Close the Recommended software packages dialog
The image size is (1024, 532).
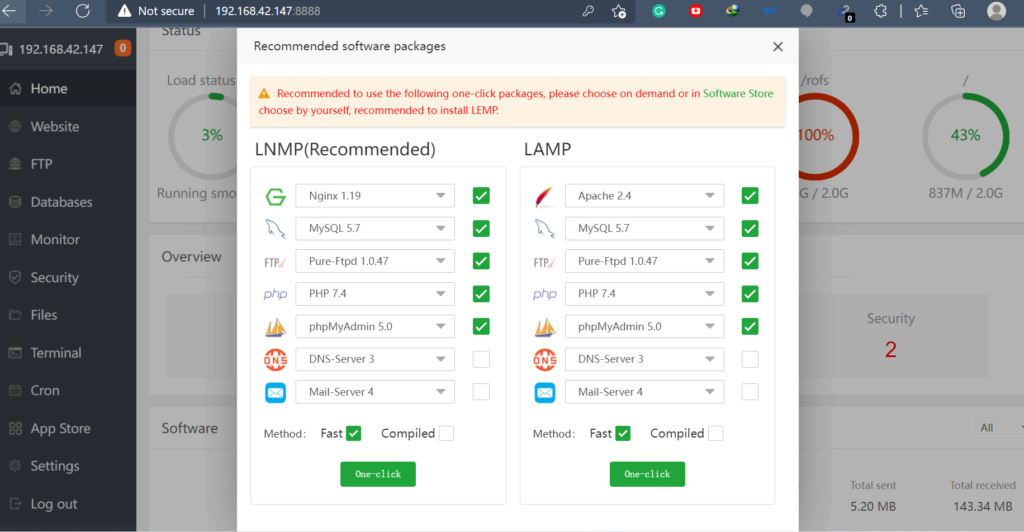[778, 47]
